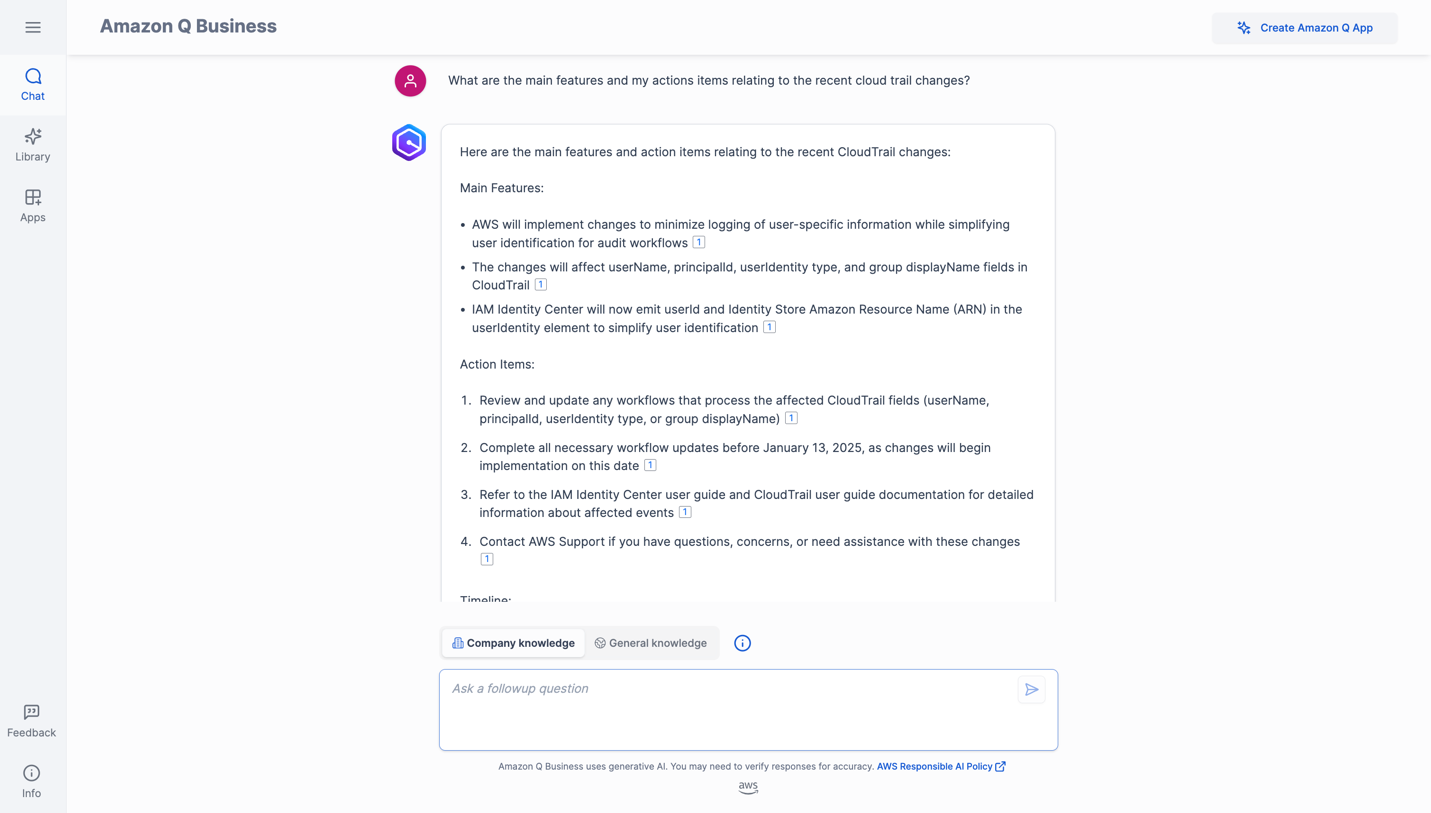The height and width of the screenshot is (813, 1431).
Task: Open the Info sidebar icon
Action: click(x=32, y=781)
